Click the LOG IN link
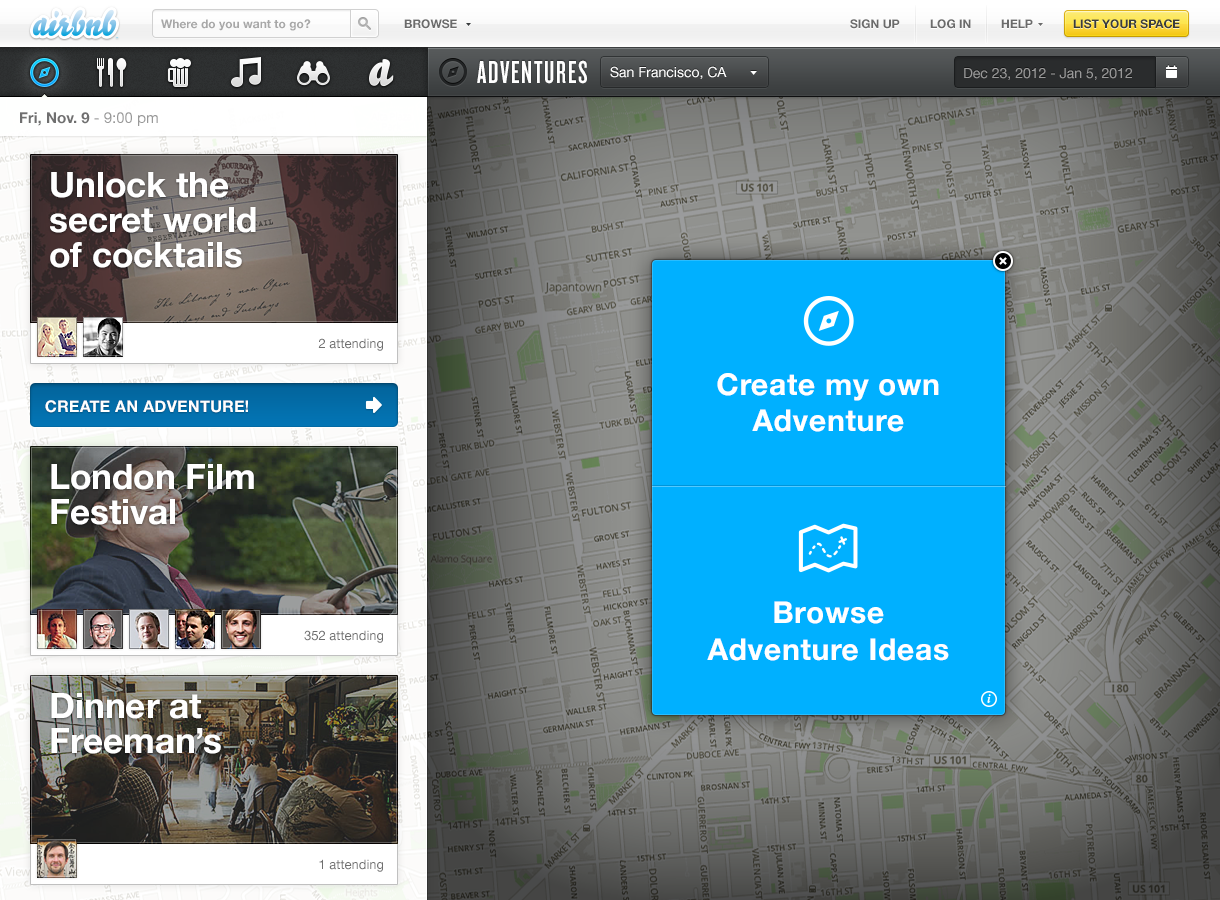 [950, 24]
